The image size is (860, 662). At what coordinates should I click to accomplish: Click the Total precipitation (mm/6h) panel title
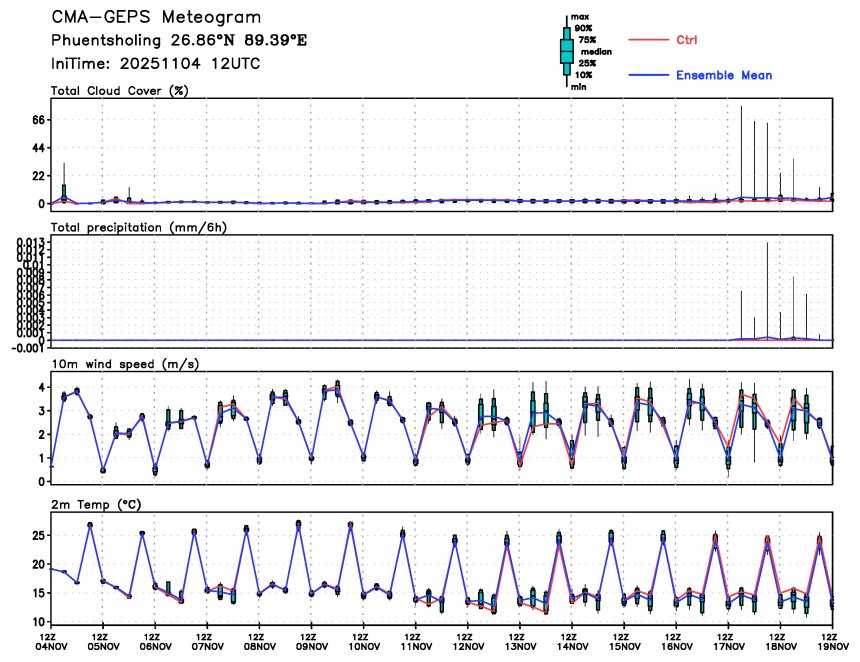[x=139, y=227]
